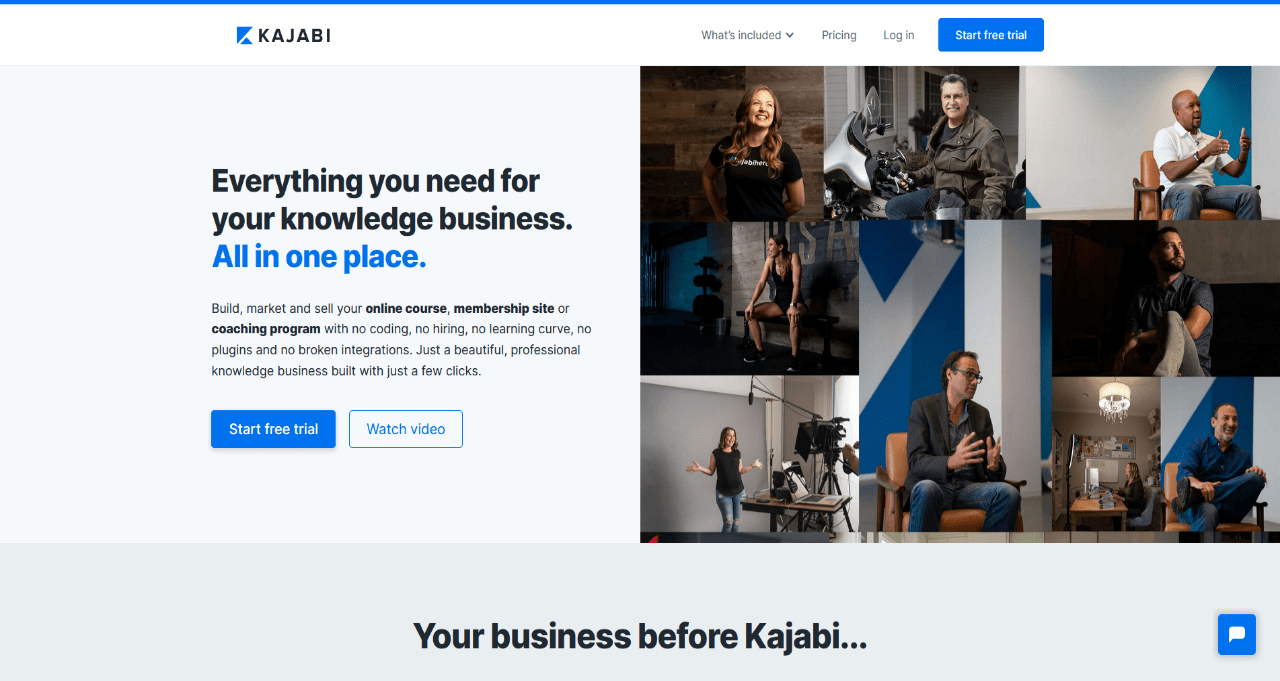Play the Watch video button
The image size is (1280, 681).
[x=406, y=429]
